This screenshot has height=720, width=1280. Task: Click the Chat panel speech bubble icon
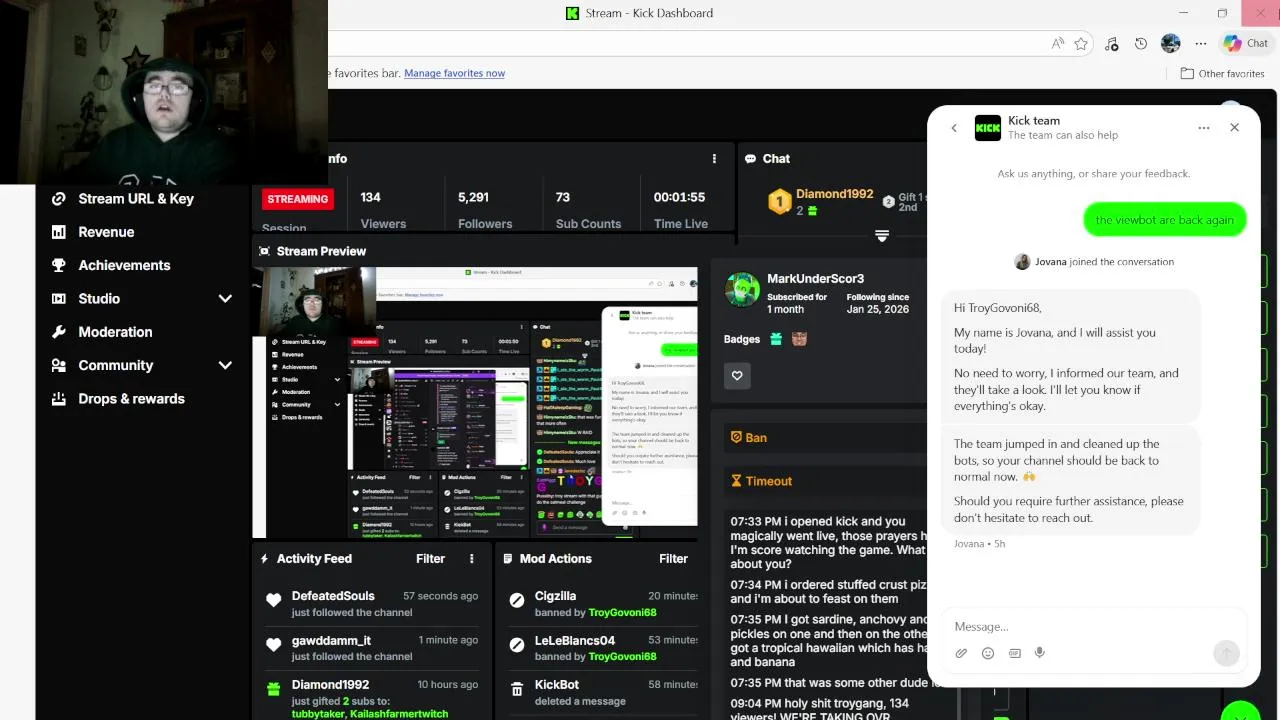750,159
